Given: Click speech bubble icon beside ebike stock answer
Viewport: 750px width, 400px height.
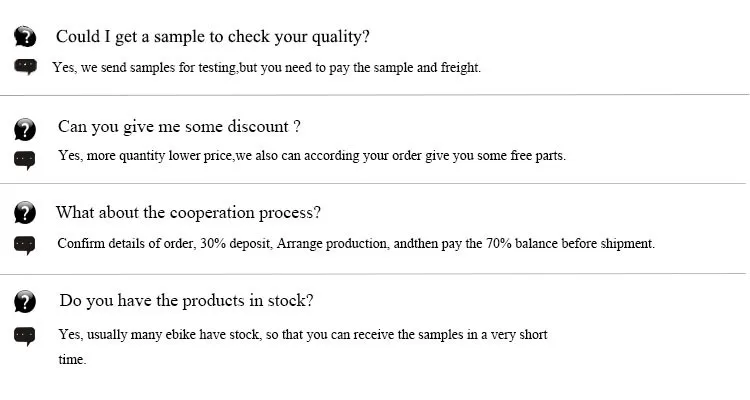Looking at the screenshot, I should (25, 336).
